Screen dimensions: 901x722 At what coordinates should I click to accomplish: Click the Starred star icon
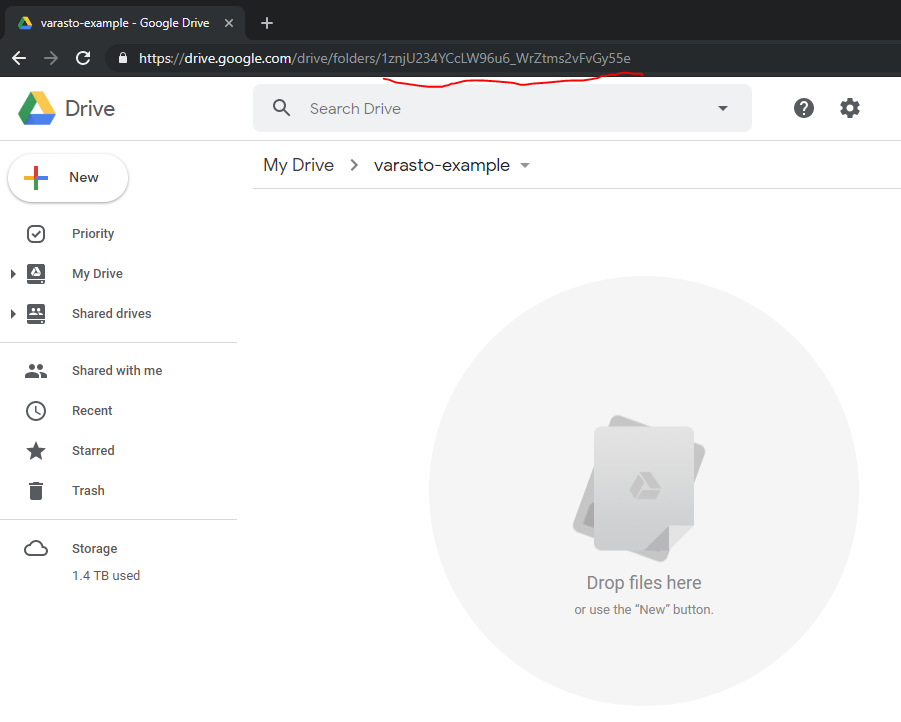coord(36,451)
